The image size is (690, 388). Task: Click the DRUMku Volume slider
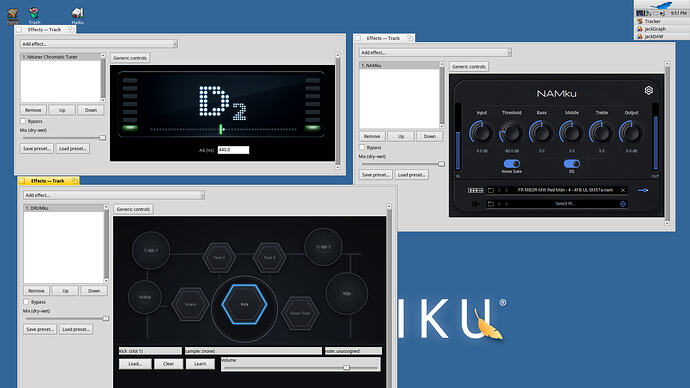click(301, 367)
